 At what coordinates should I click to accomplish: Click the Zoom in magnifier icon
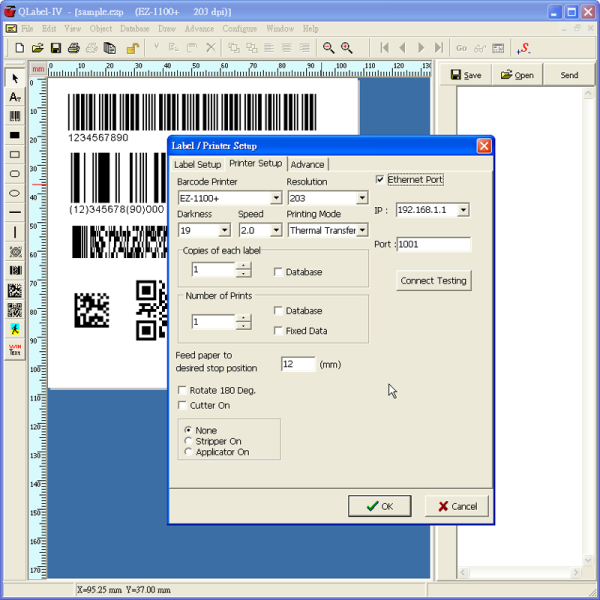coord(347,48)
